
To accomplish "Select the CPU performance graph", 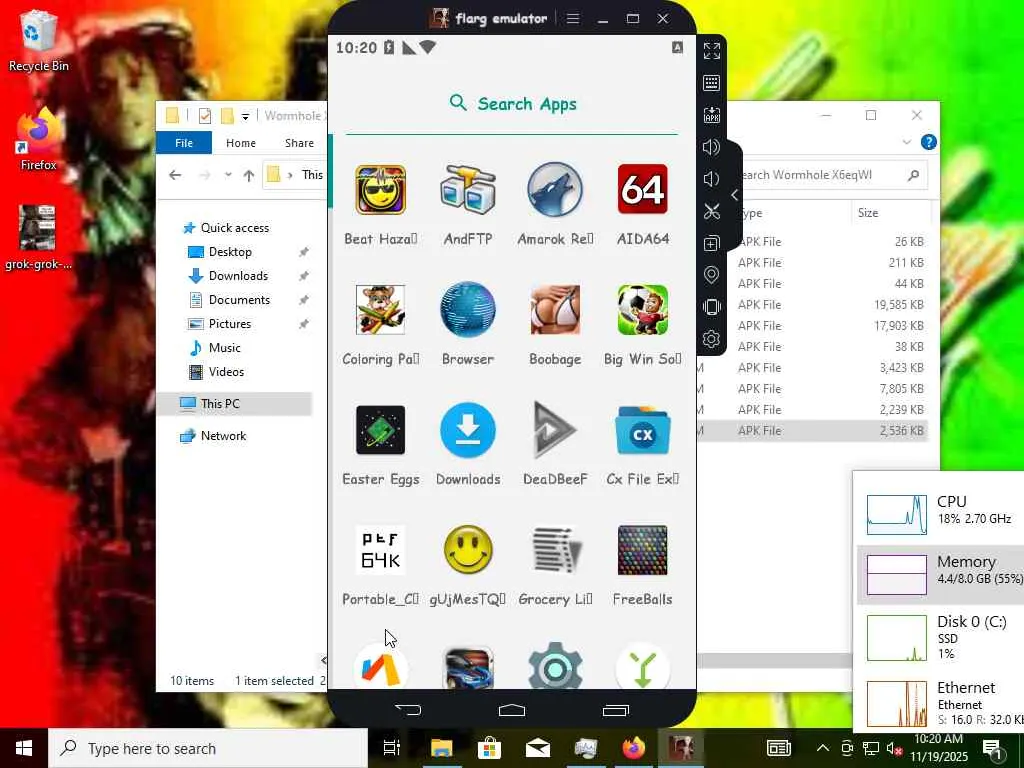I will [896, 514].
